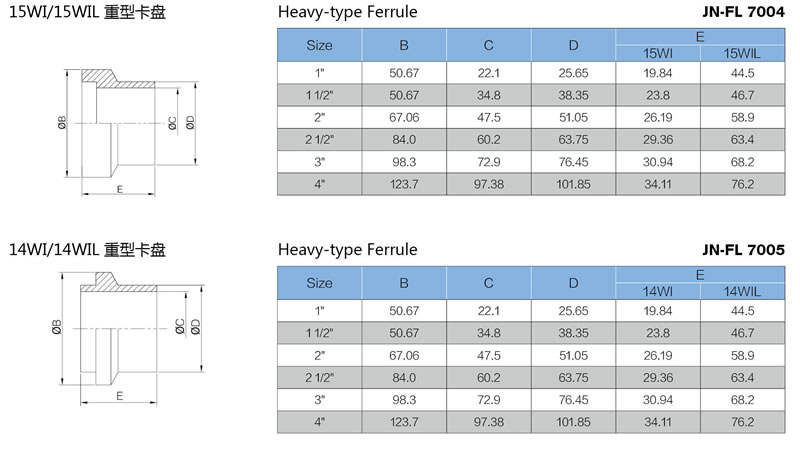Viewport: 800px width, 450px height.
Task: Select the 4" size row in top table
Action: click(x=531, y=184)
